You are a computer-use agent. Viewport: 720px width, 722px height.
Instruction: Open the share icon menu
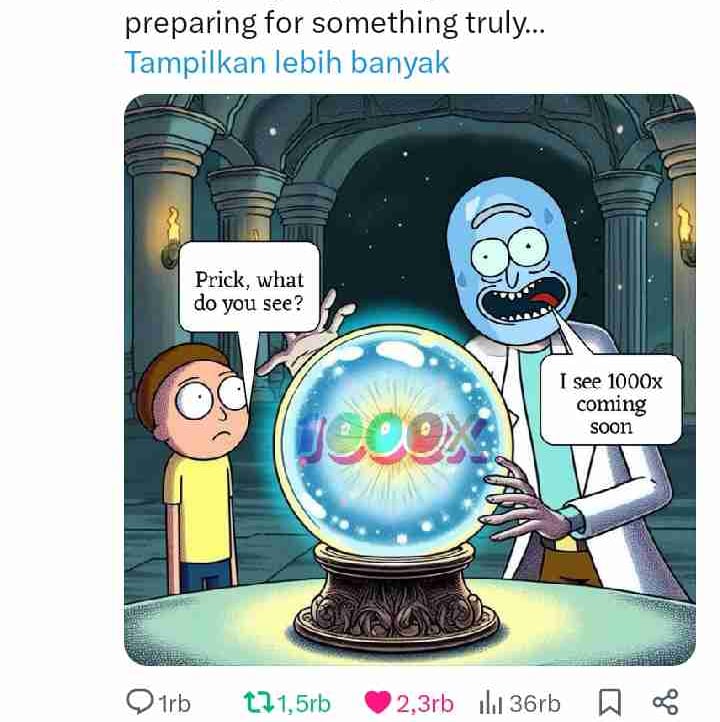tap(666, 702)
